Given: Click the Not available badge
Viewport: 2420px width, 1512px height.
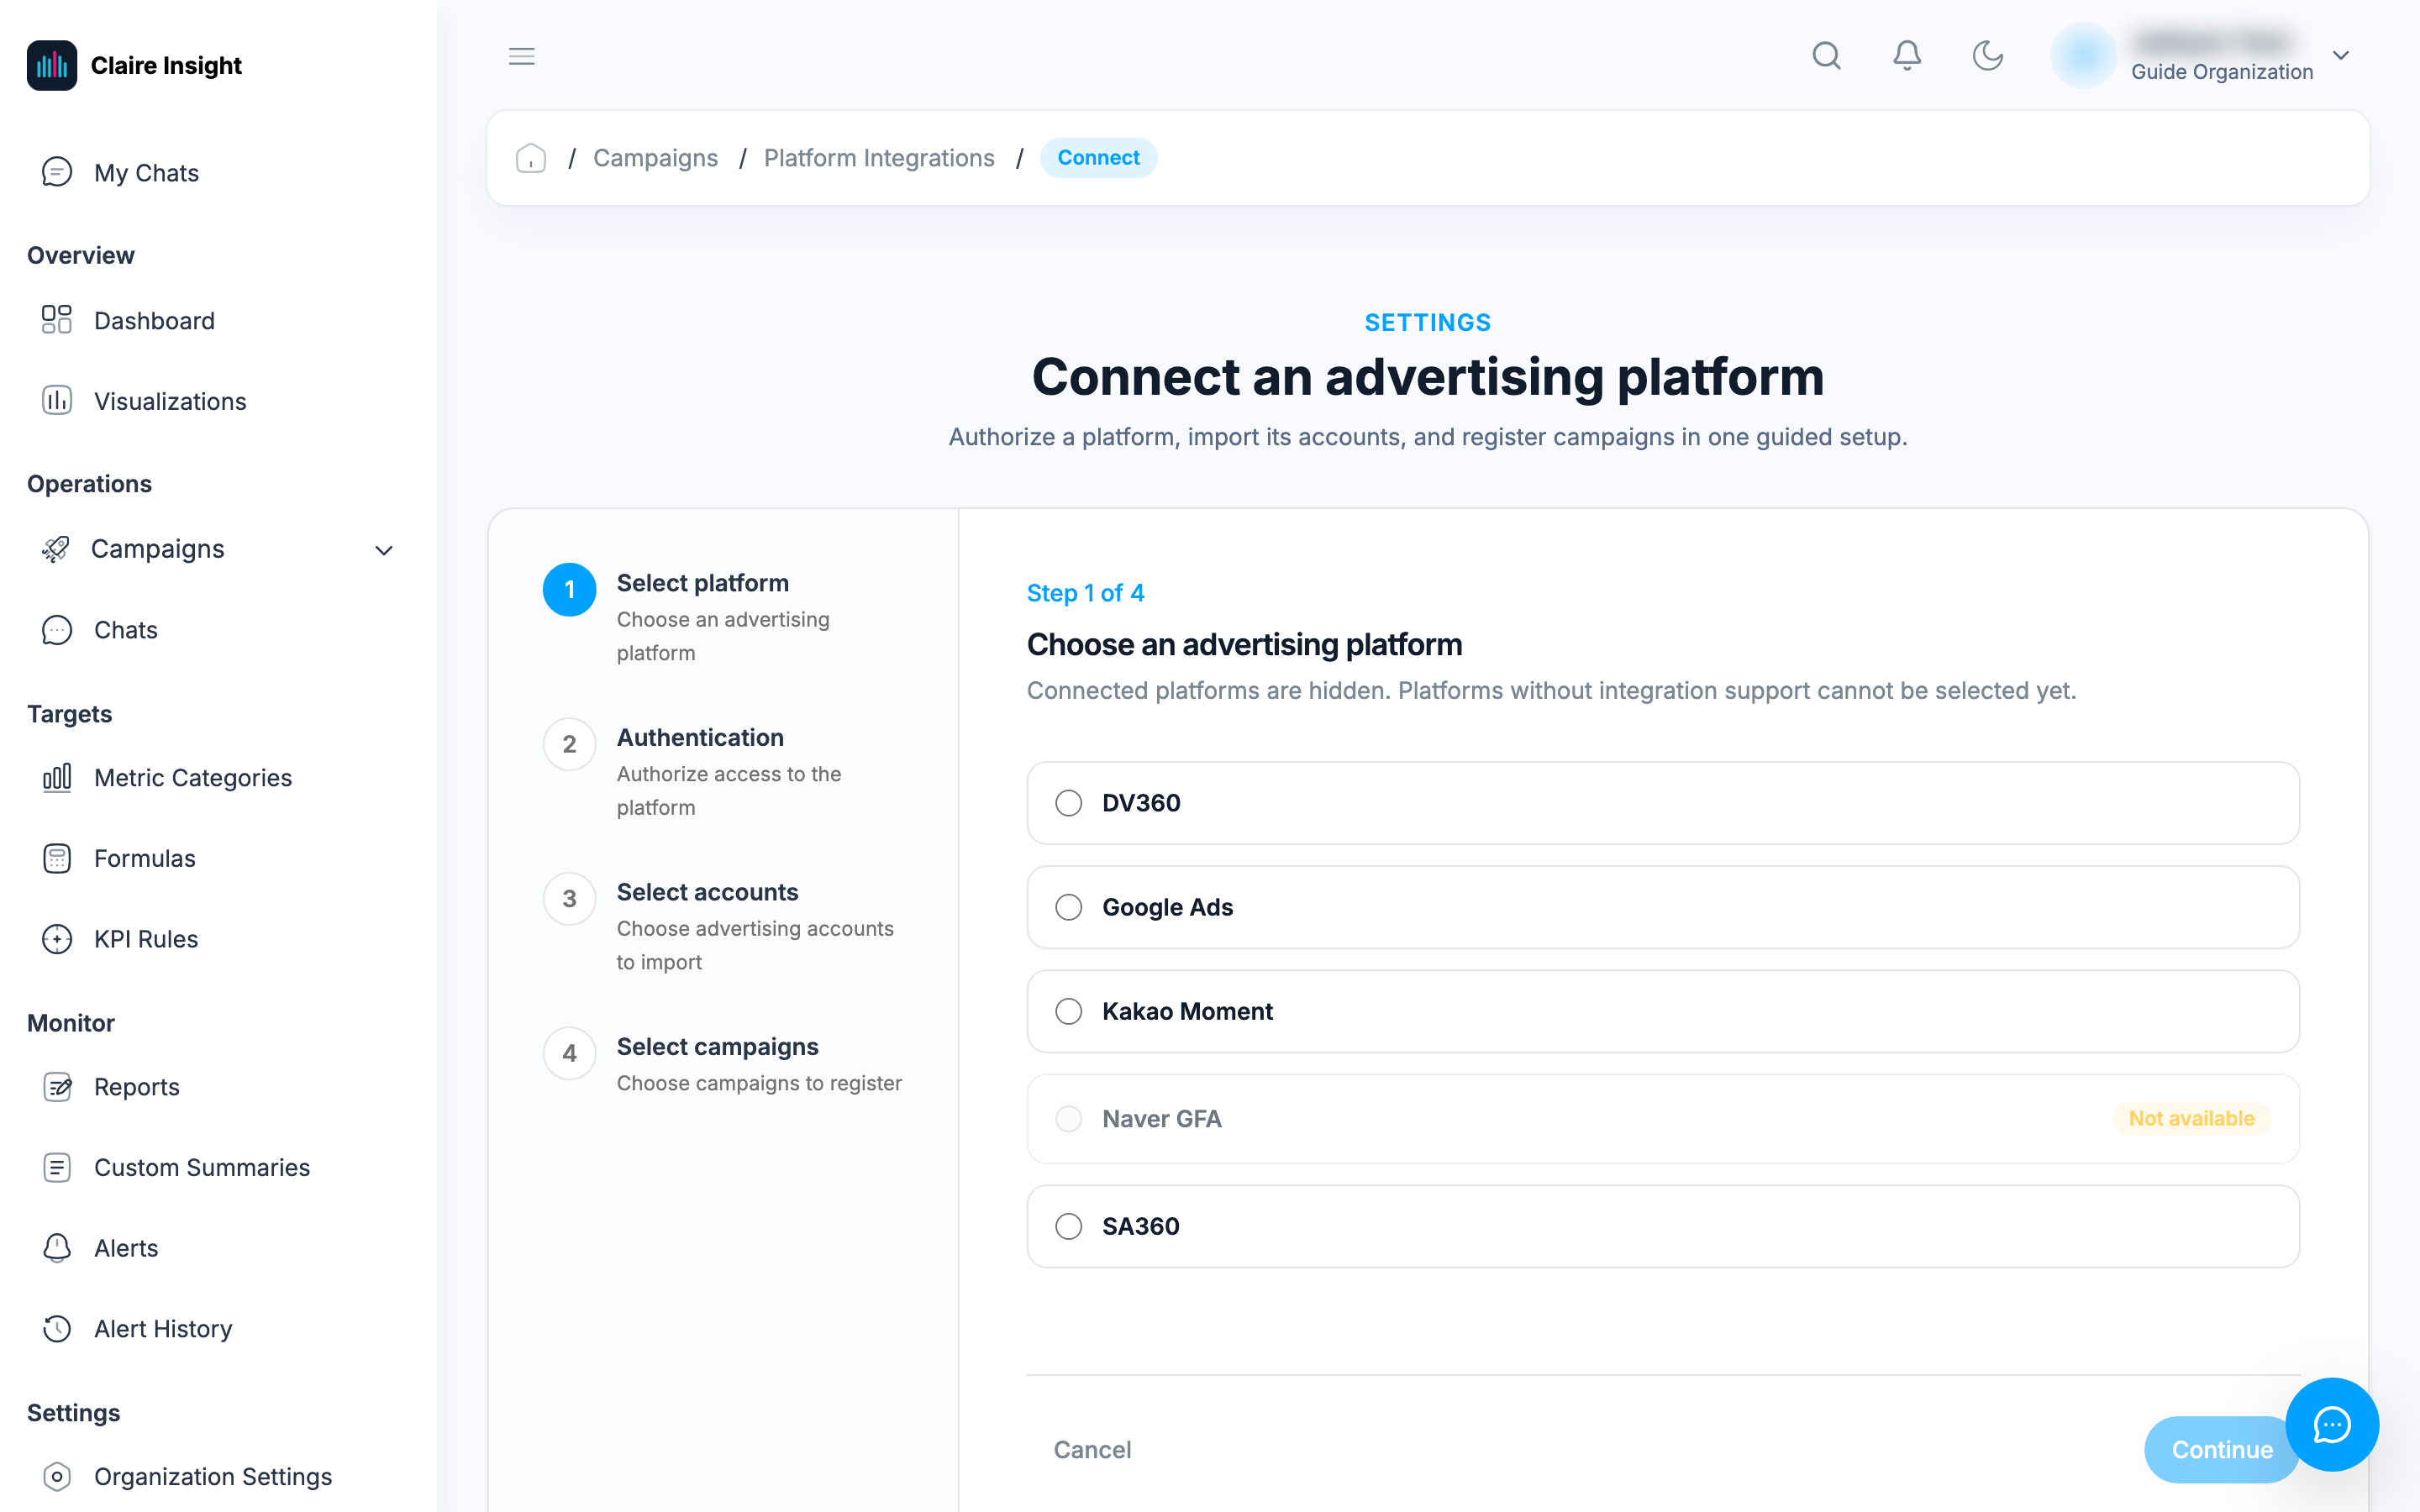Looking at the screenshot, I should (2191, 1118).
